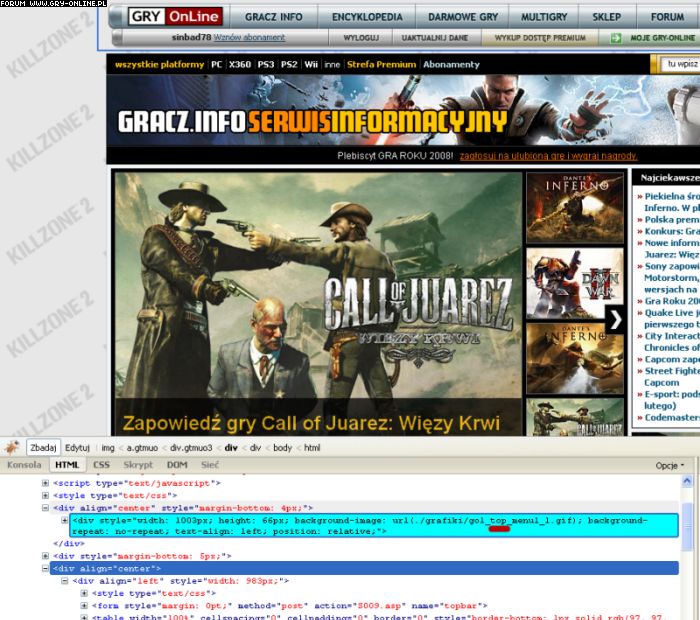Click WYKUP DOSTĘP PREMIUM
Image resolution: width=700 pixels, height=620 pixels.
tap(540, 38)
